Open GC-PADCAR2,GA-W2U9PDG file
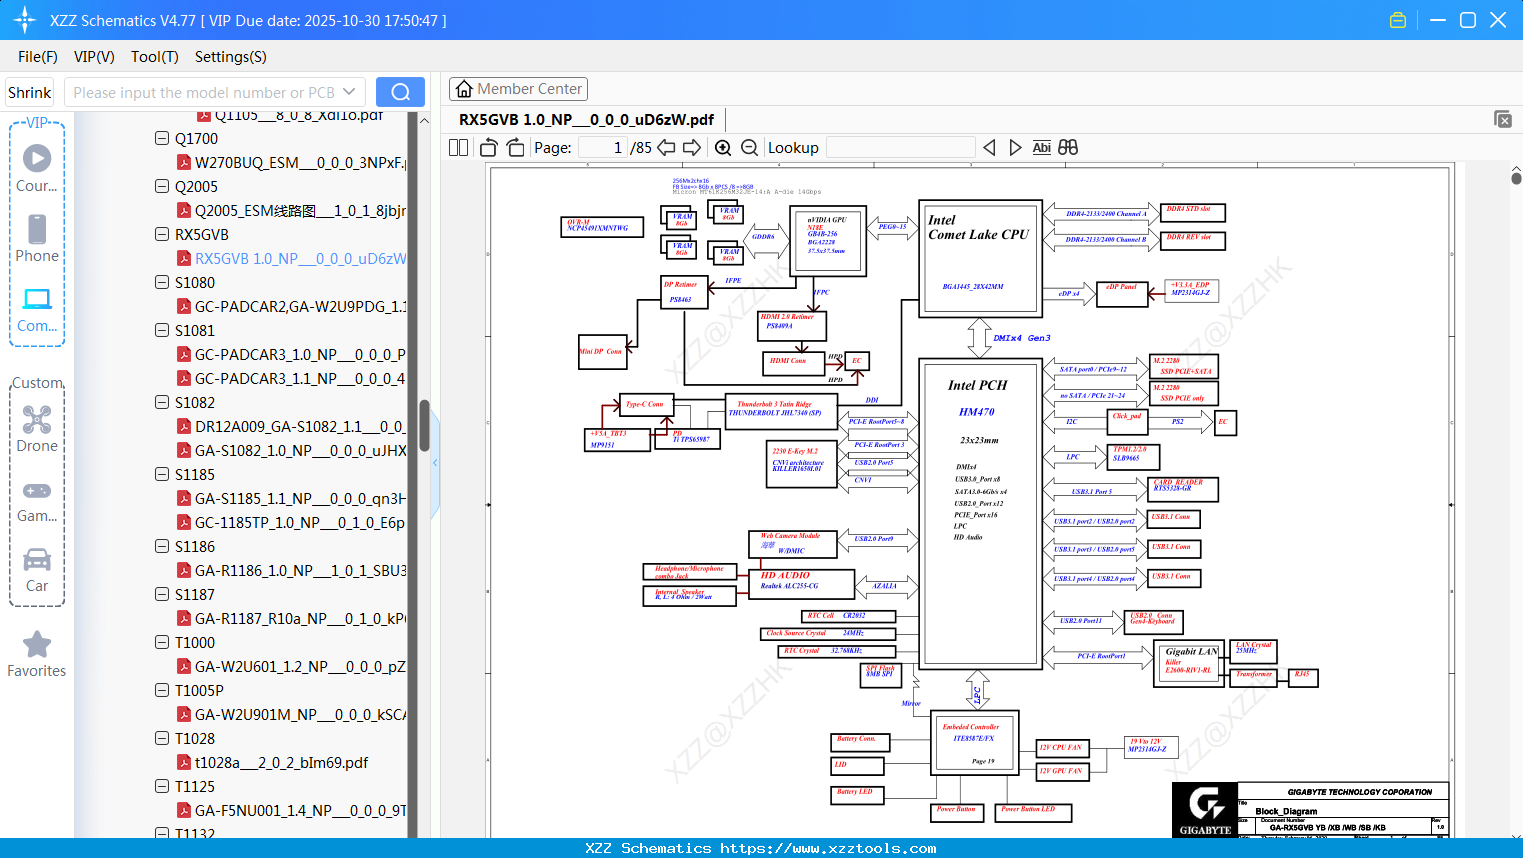Screen dimensions: 1523x858 tap(301, 306)
